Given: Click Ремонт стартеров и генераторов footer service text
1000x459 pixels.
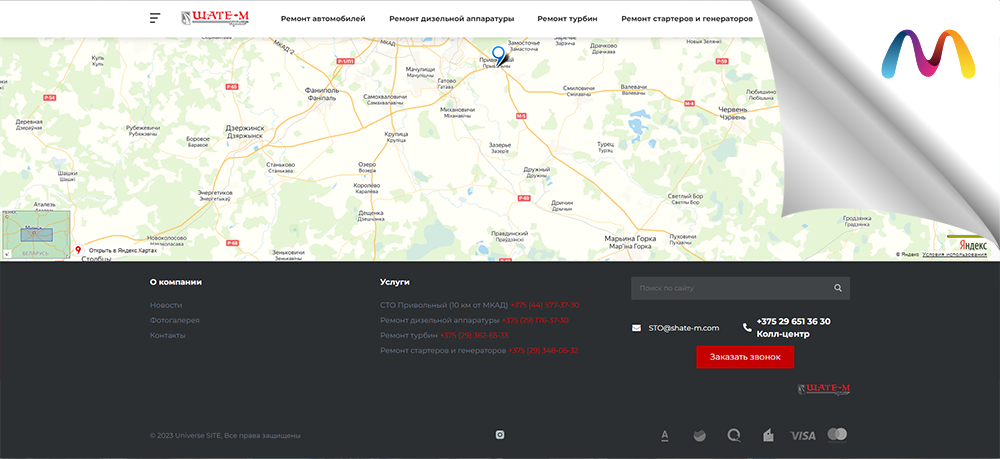Looking at the screenshot, I should 443,351.
